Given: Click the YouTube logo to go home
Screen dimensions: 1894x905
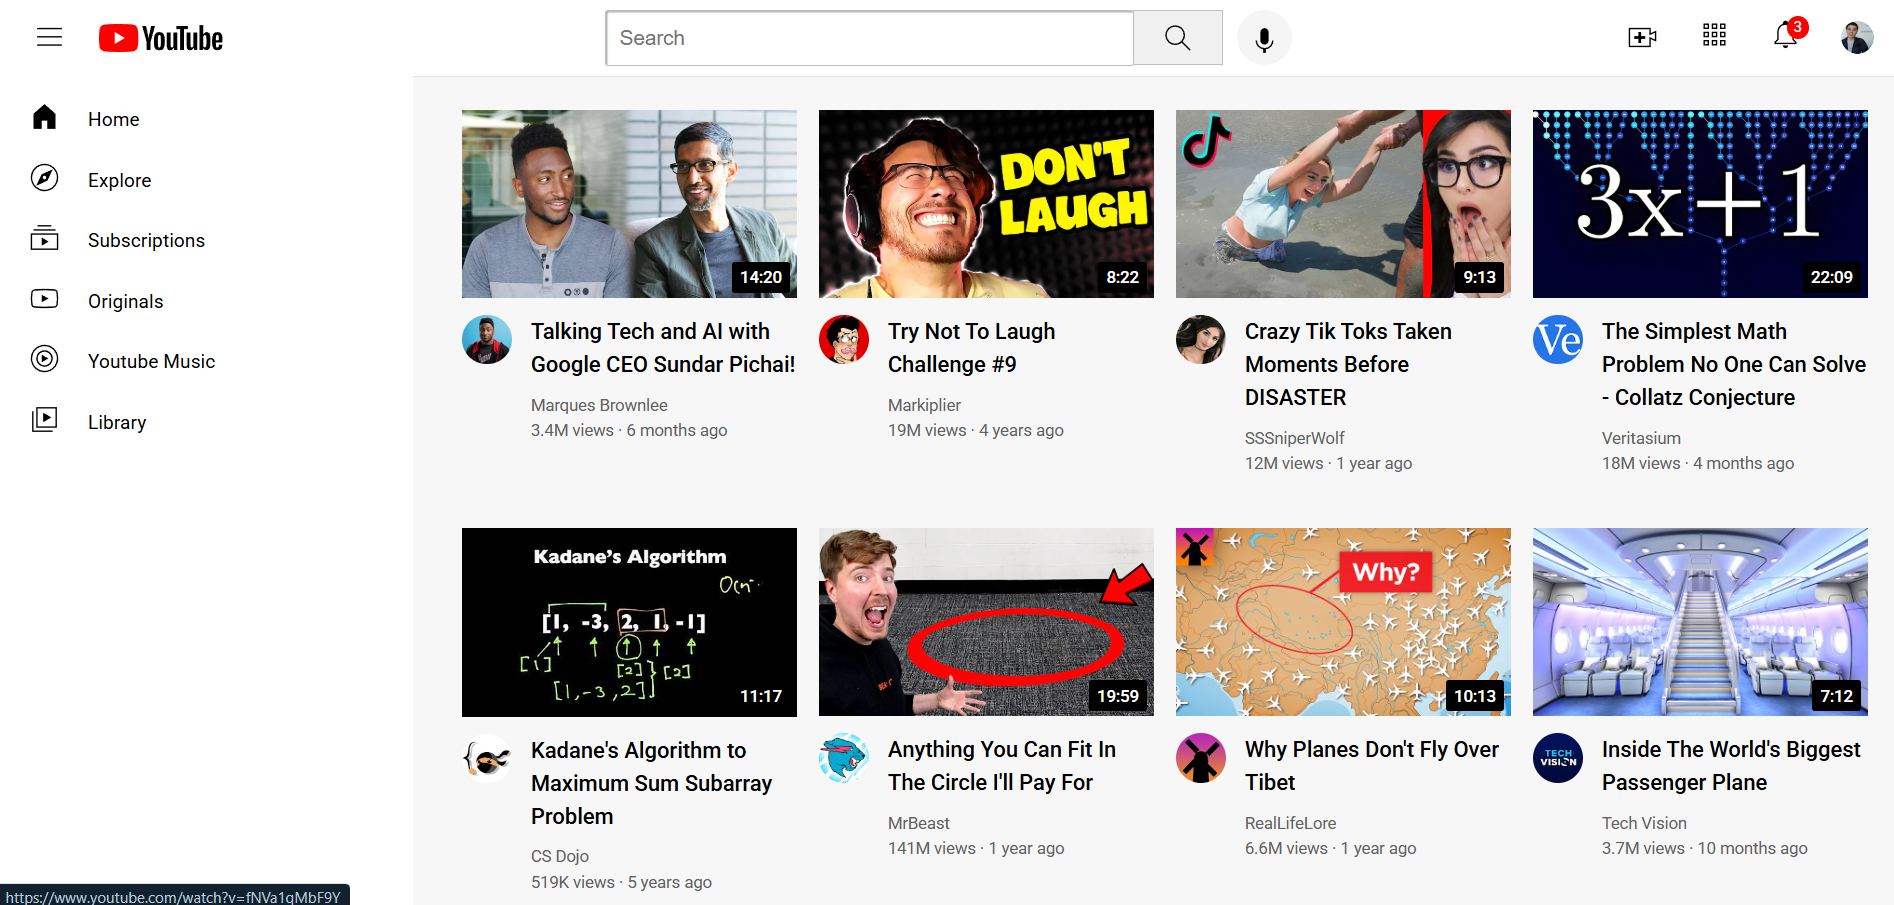Looking at the screenshot, I should [160, 37].
